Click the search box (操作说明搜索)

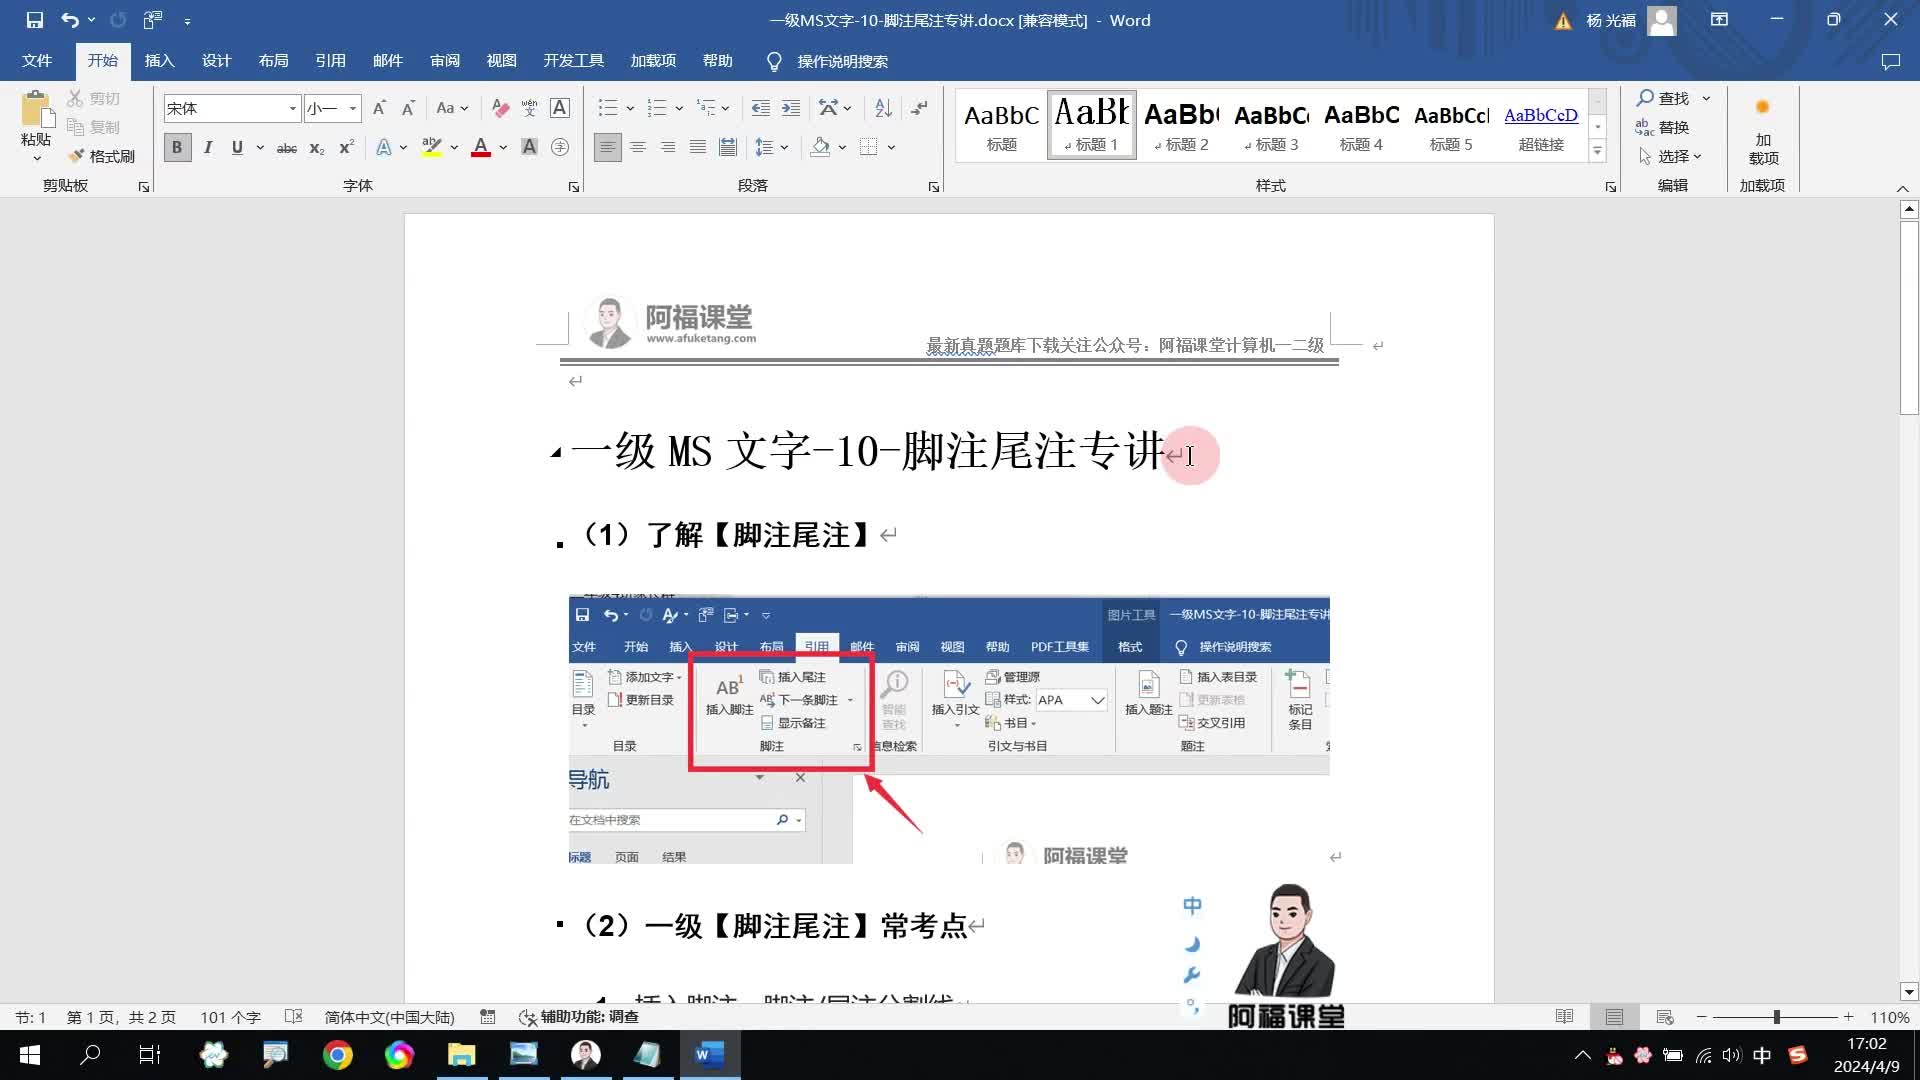pyautogui.click(x=842, y=61)
